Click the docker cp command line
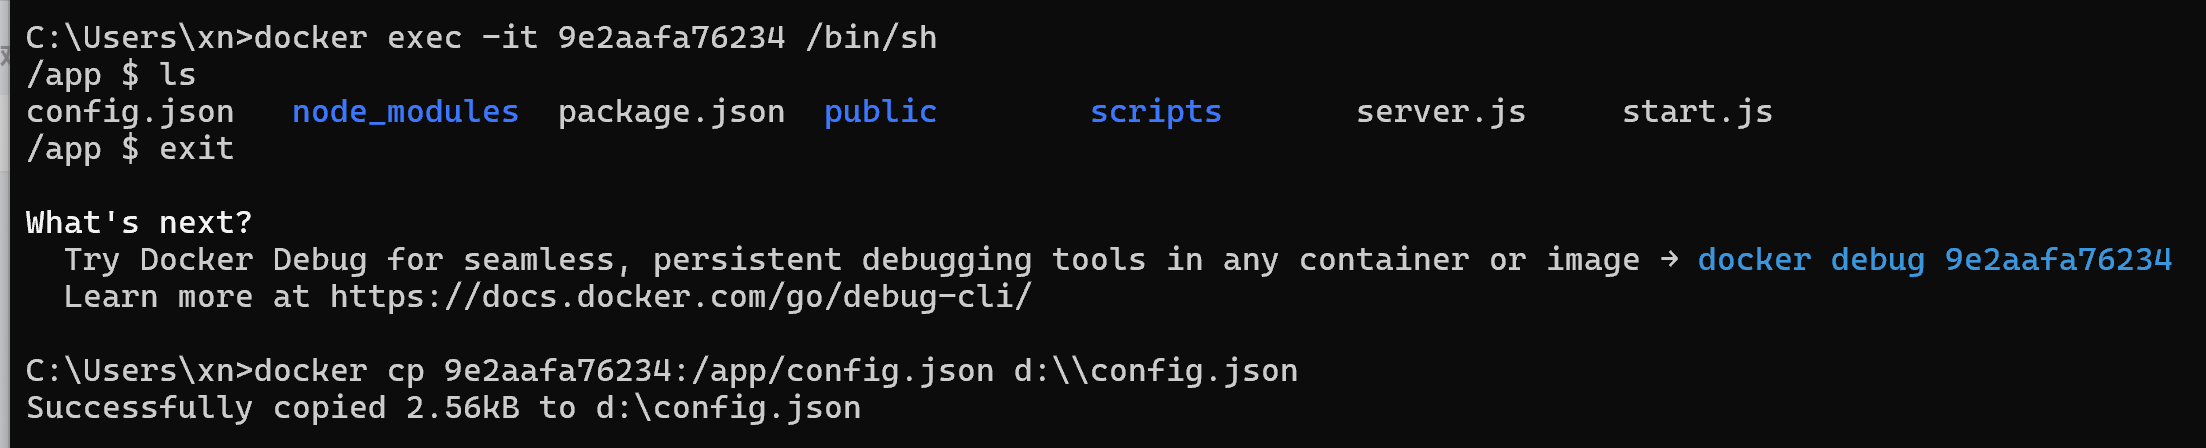The width and height of the screenshot is (2206, 448). (660, 371)
